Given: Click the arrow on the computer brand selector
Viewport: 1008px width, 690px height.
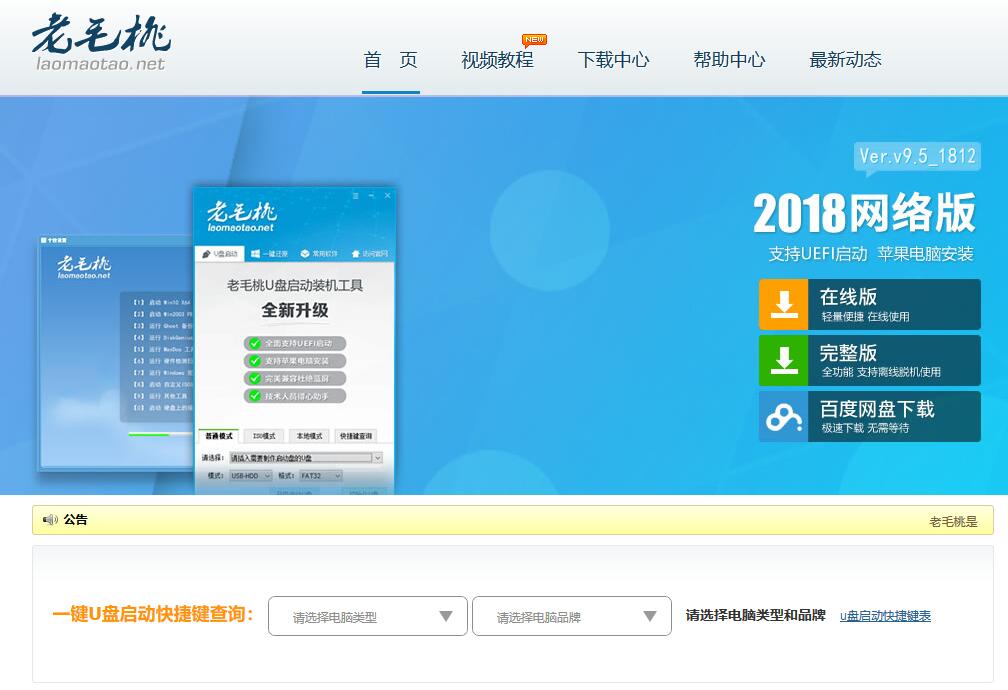Looking at the screenshot, I should pyautogui.click(x=650, y=616).
